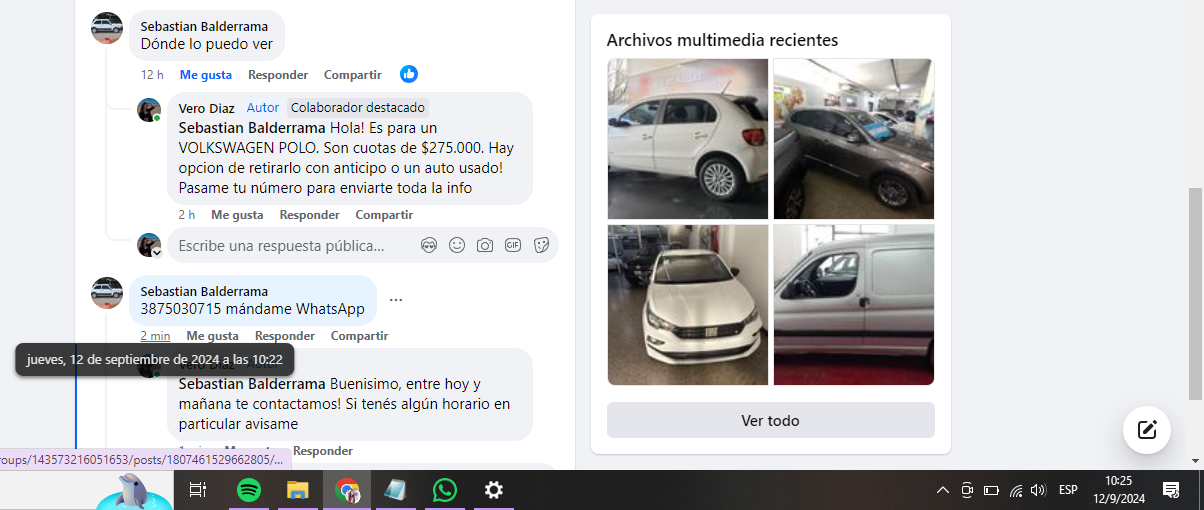Image resolution: width=1204 pixels, height=510 pixels.
Task: Open the GIF picker in reply box
Action: point(513,245)
